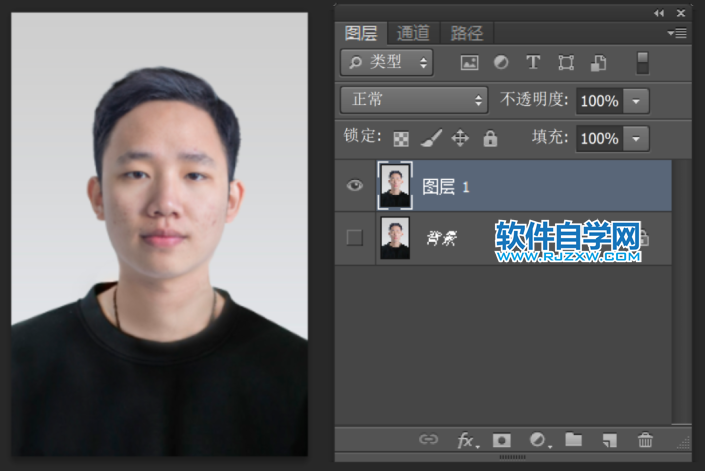The image size is (705, 471).
Task: Select the background layer thumbnail
Action: (x=395, y=238)
